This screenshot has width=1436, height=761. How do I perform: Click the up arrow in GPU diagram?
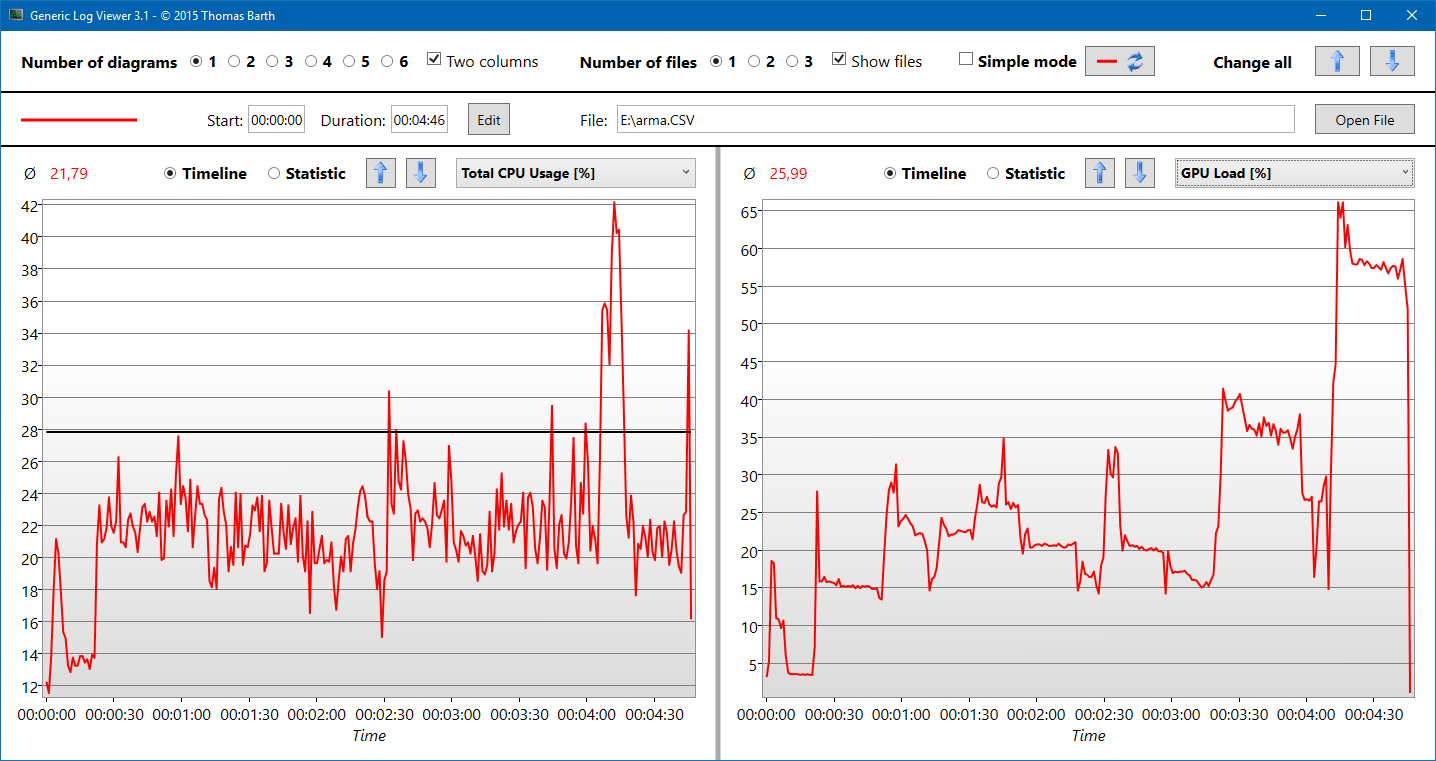1100,173
